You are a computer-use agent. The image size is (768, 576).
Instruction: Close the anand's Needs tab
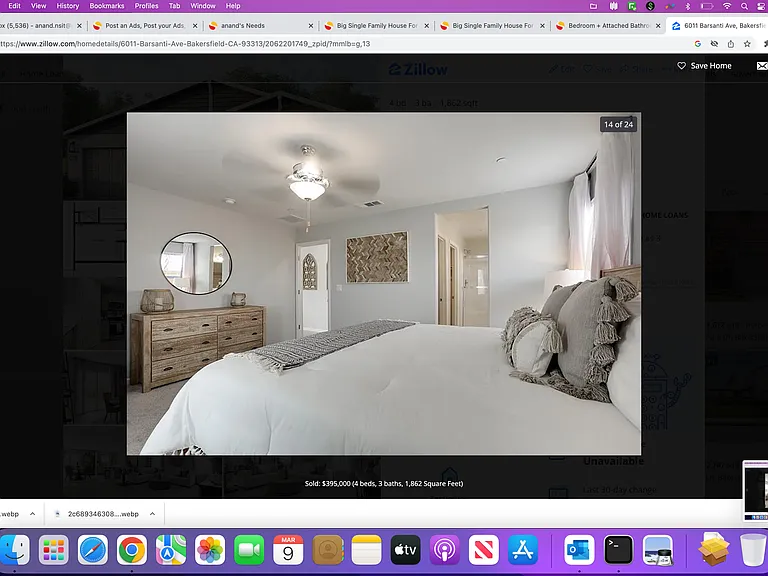click(311, 25)
